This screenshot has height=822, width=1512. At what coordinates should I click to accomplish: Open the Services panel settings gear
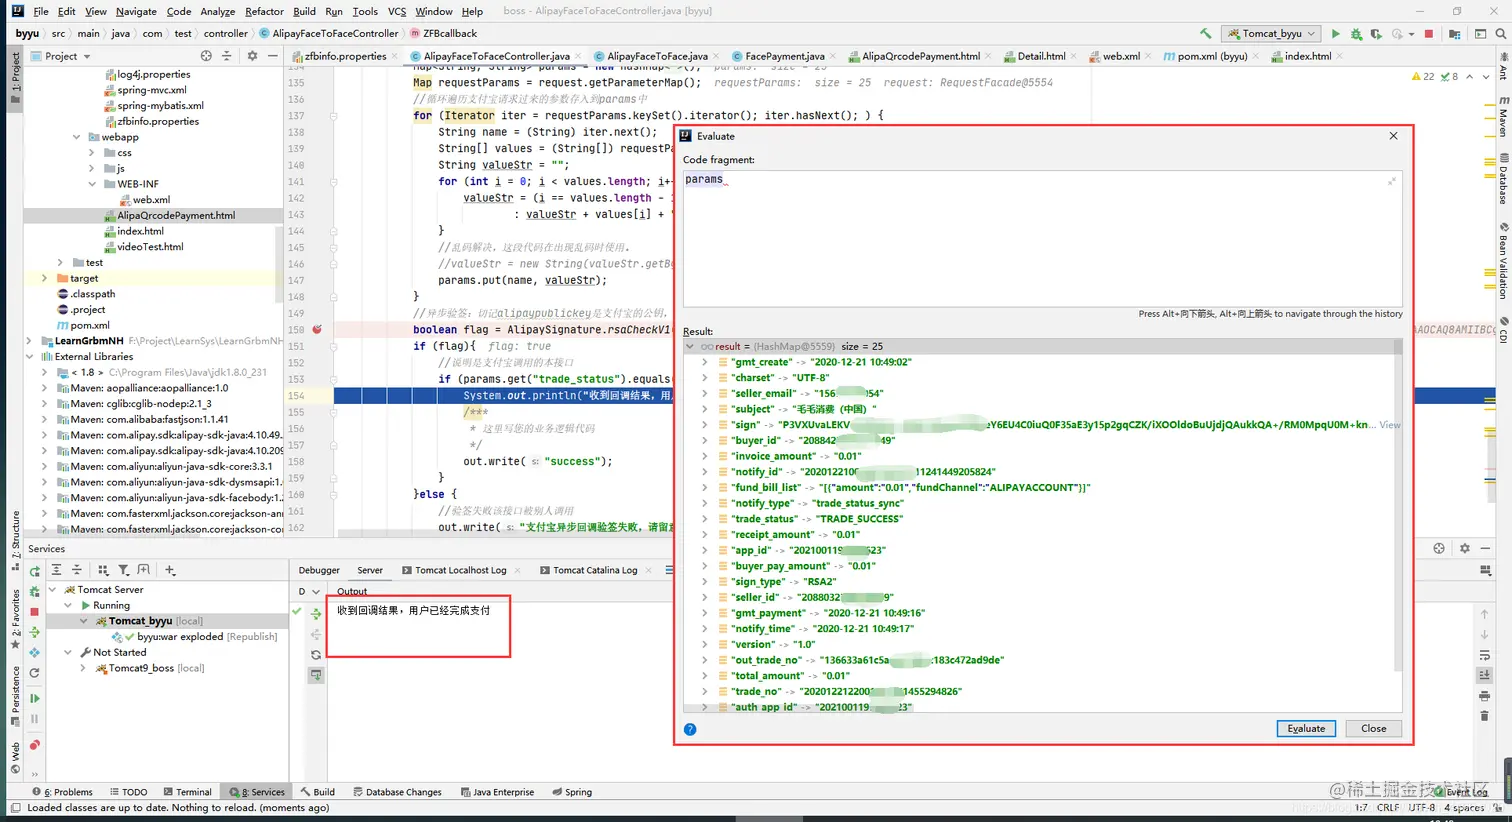1465,548
